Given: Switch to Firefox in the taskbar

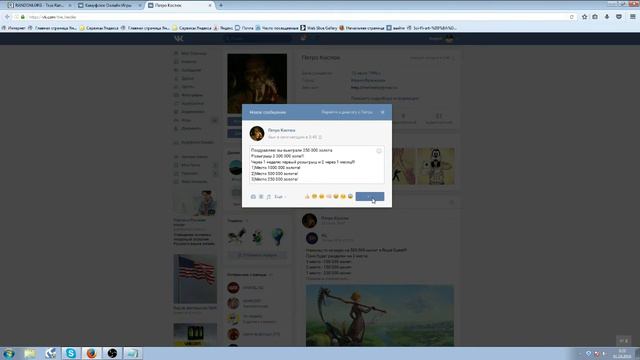Looking at the screenshot, I should point(91,353).
